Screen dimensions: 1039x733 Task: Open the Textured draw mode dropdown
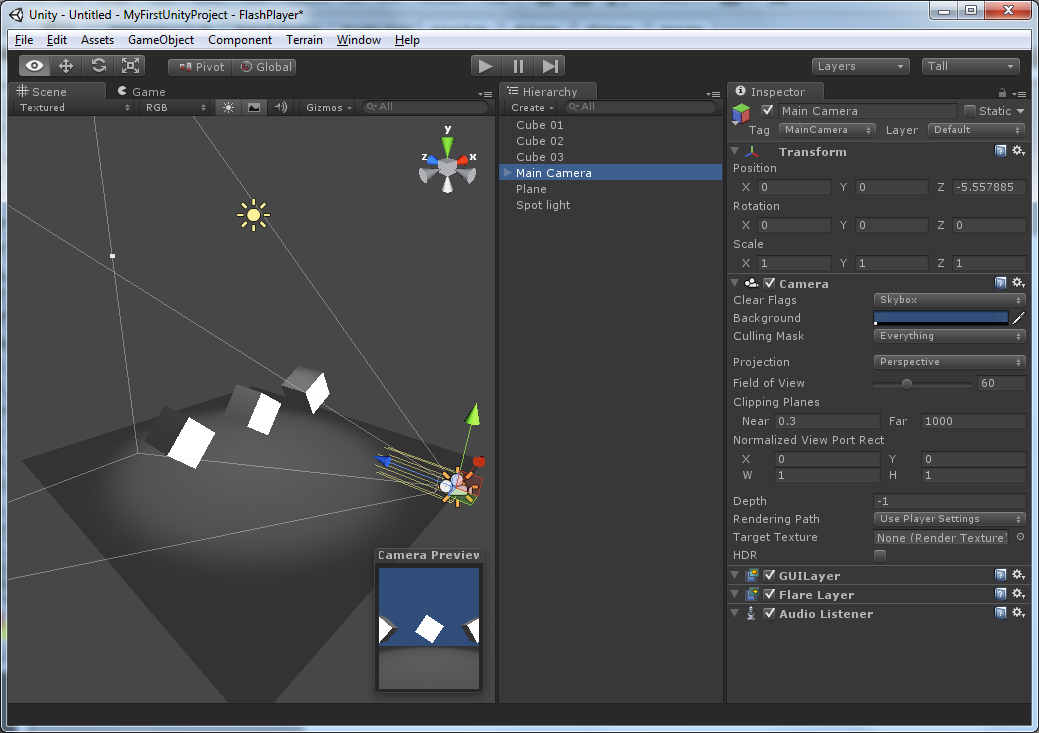coord(74,107)
